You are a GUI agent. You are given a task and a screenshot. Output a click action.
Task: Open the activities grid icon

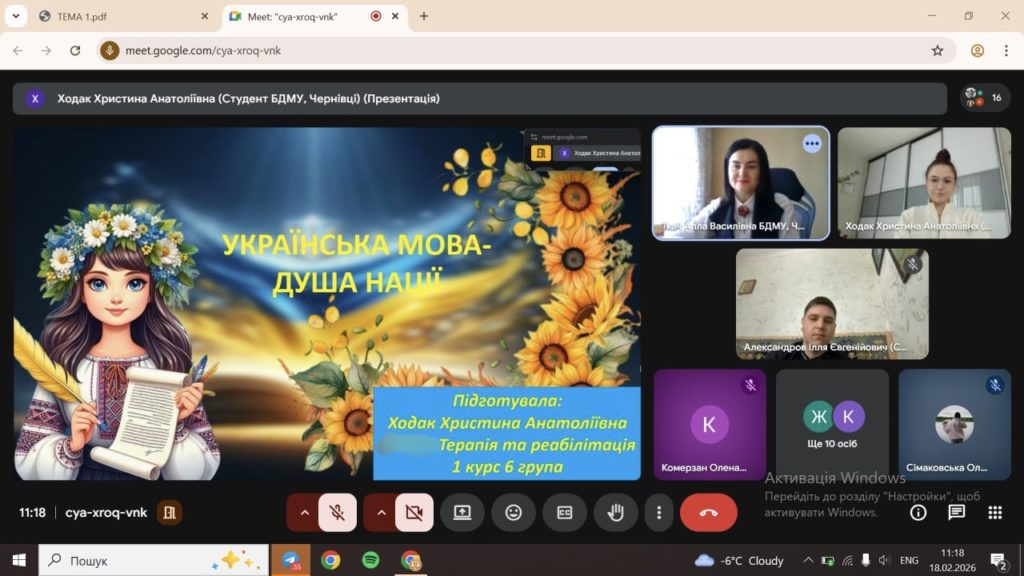pyautogui.click(x=995, y=512)
